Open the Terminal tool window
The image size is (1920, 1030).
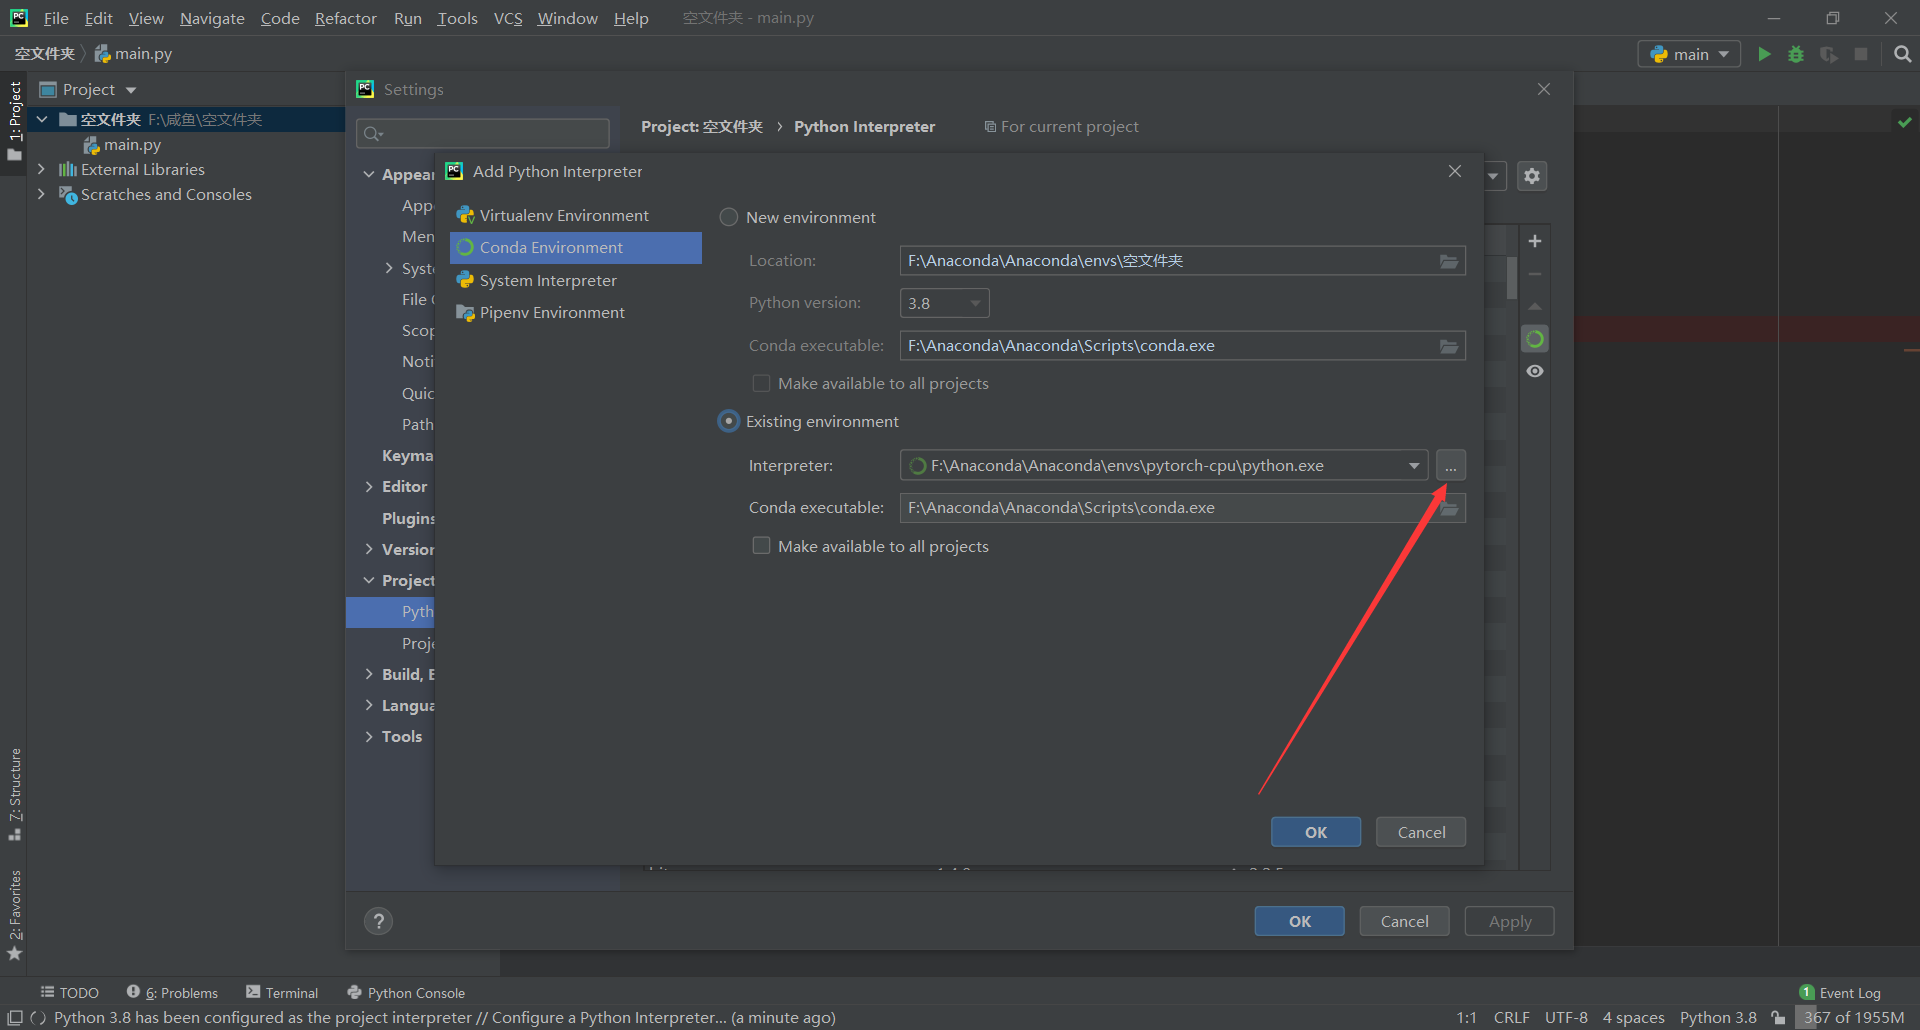point(282,993)
